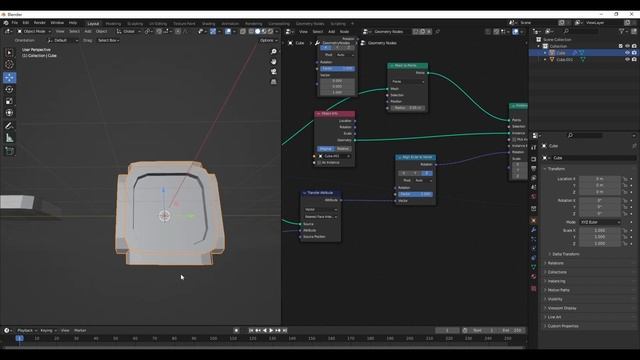
Task: Toggle Pick Instance checkbox on instance node
Action: pyautogui.click(x=514, y=140)
